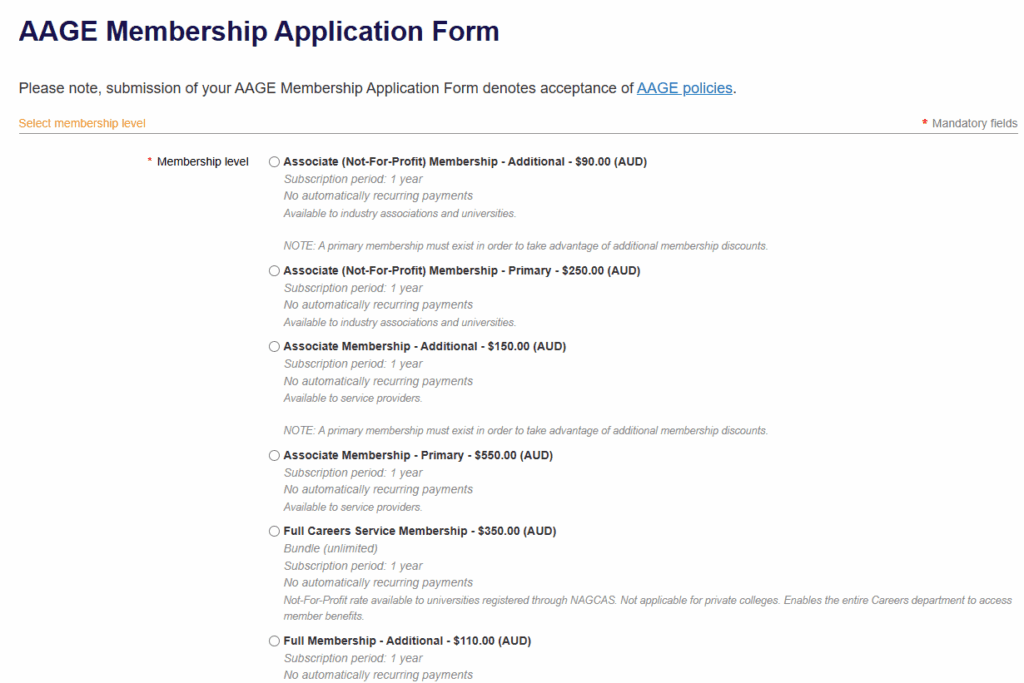Choose Associate Membership - Primary $550.00 option
Screen dimensions: 1024x683
coord(274,455)
